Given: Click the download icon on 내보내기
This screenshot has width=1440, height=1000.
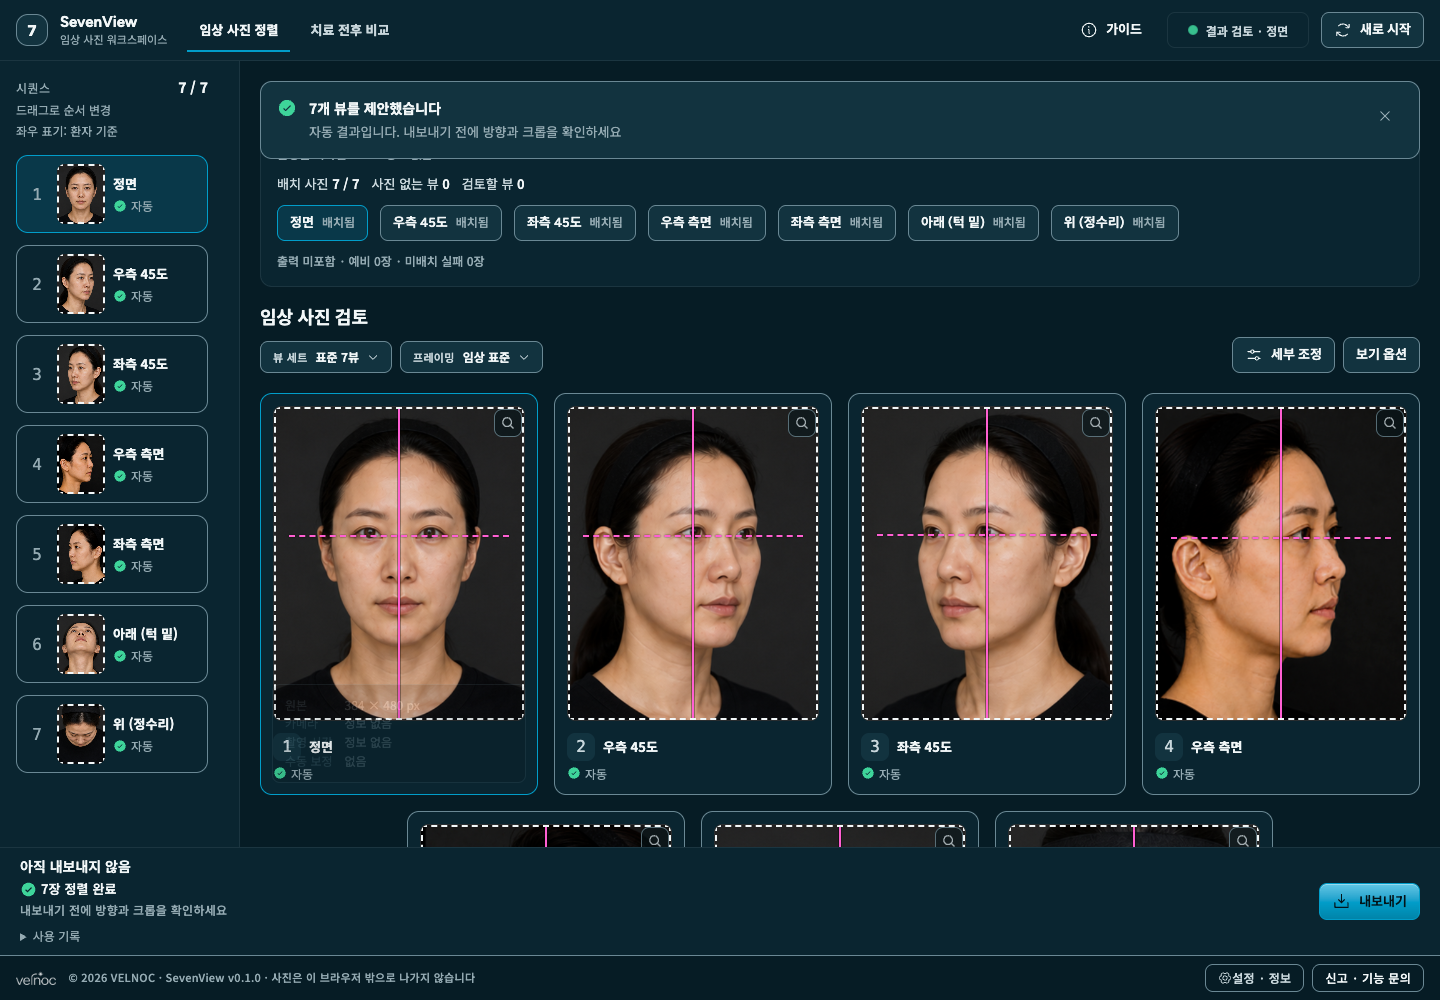Looking at the screenshot, I should (1342, 901).
